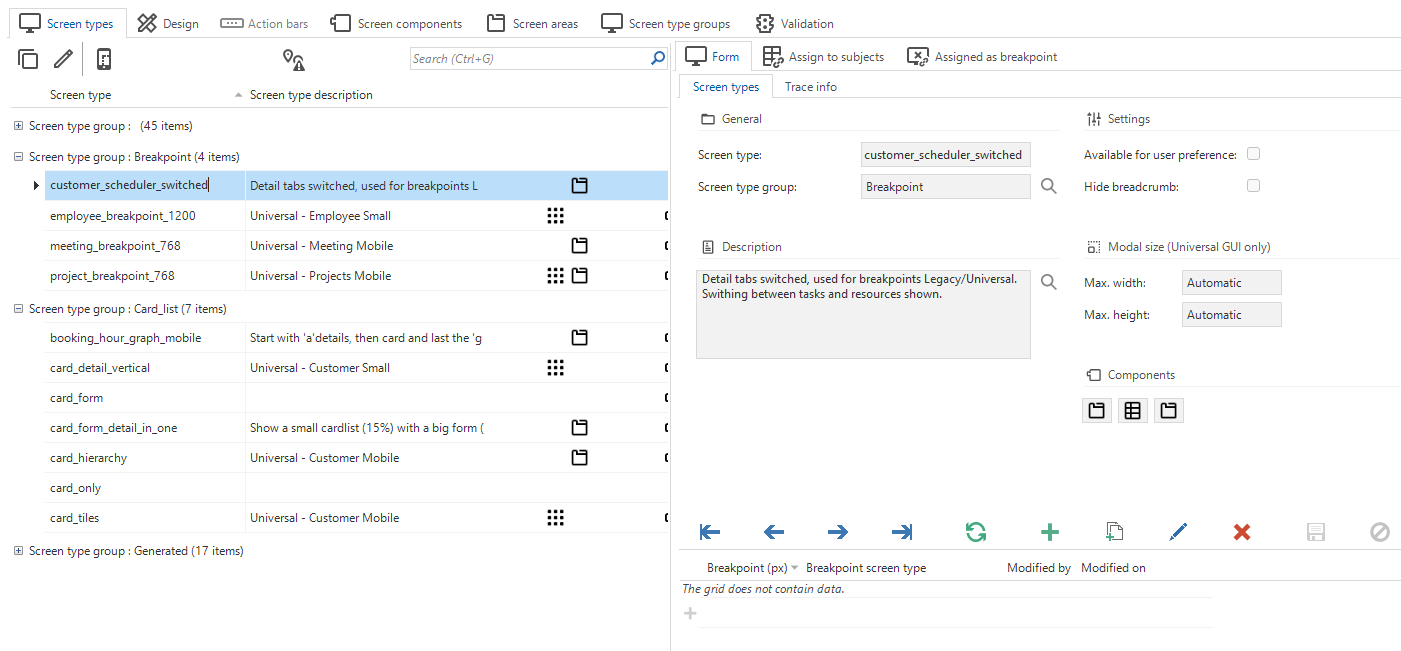1401x651 pixels.
Task: Switch to the Trace info tab
Action: [810, 87]
